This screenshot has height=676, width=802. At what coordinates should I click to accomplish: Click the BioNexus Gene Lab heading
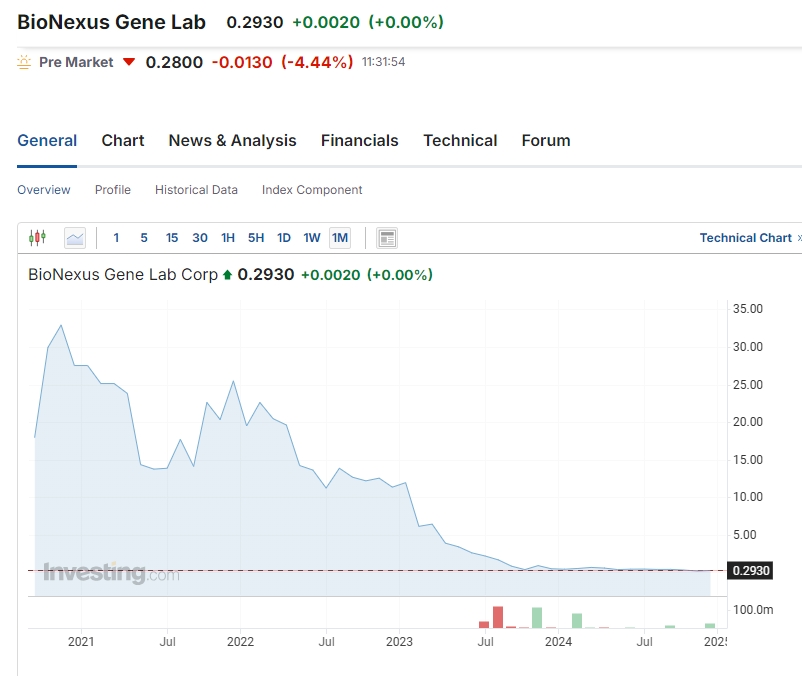(x=112, y=22)
